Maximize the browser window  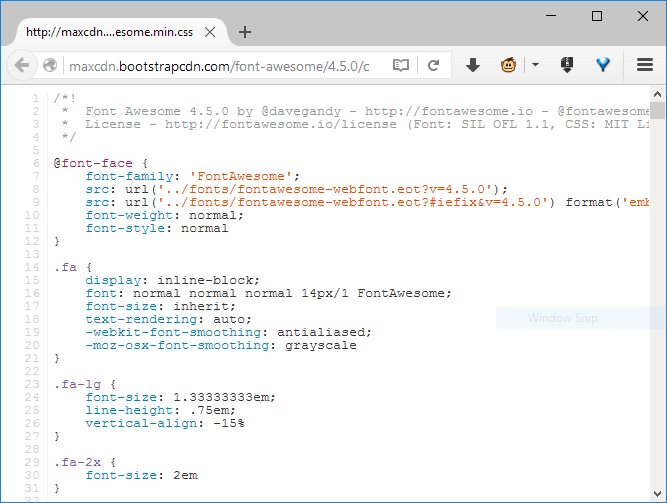(597, 16)
